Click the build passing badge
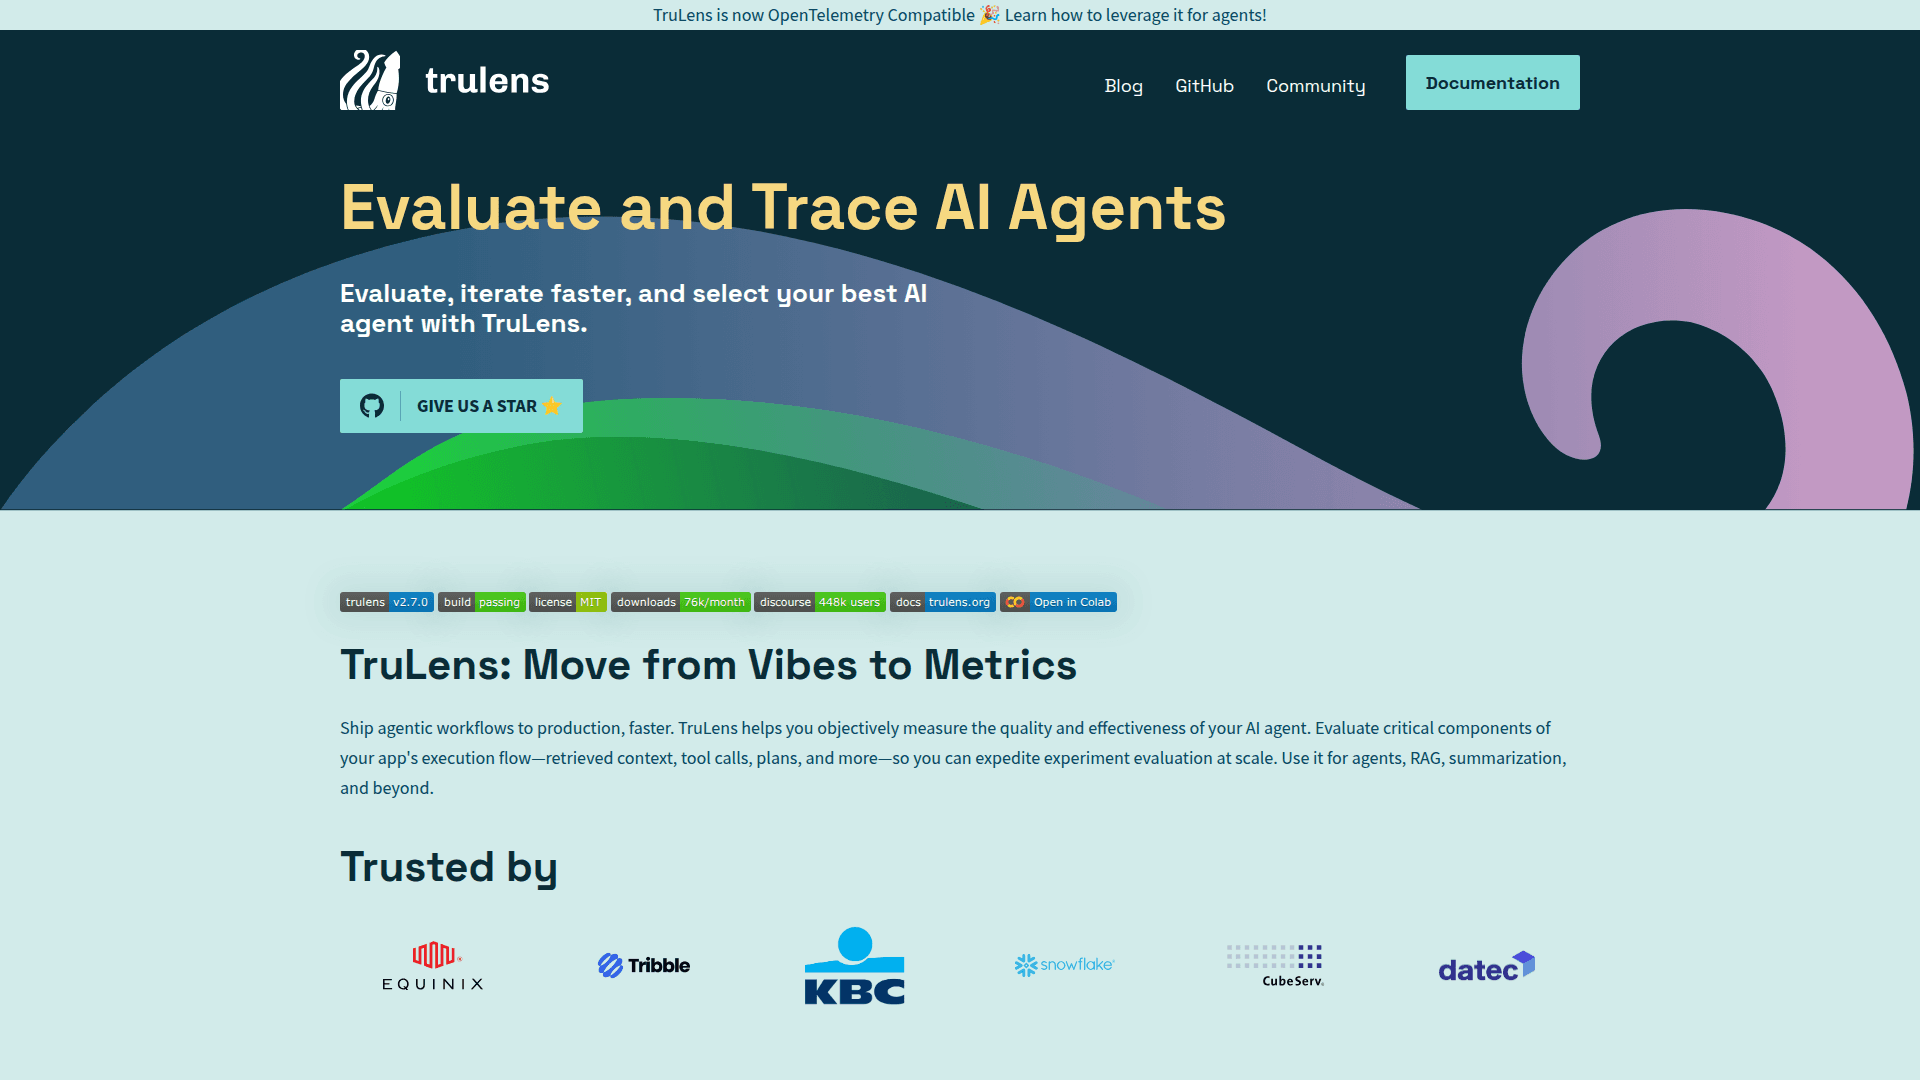 [481, 602]
